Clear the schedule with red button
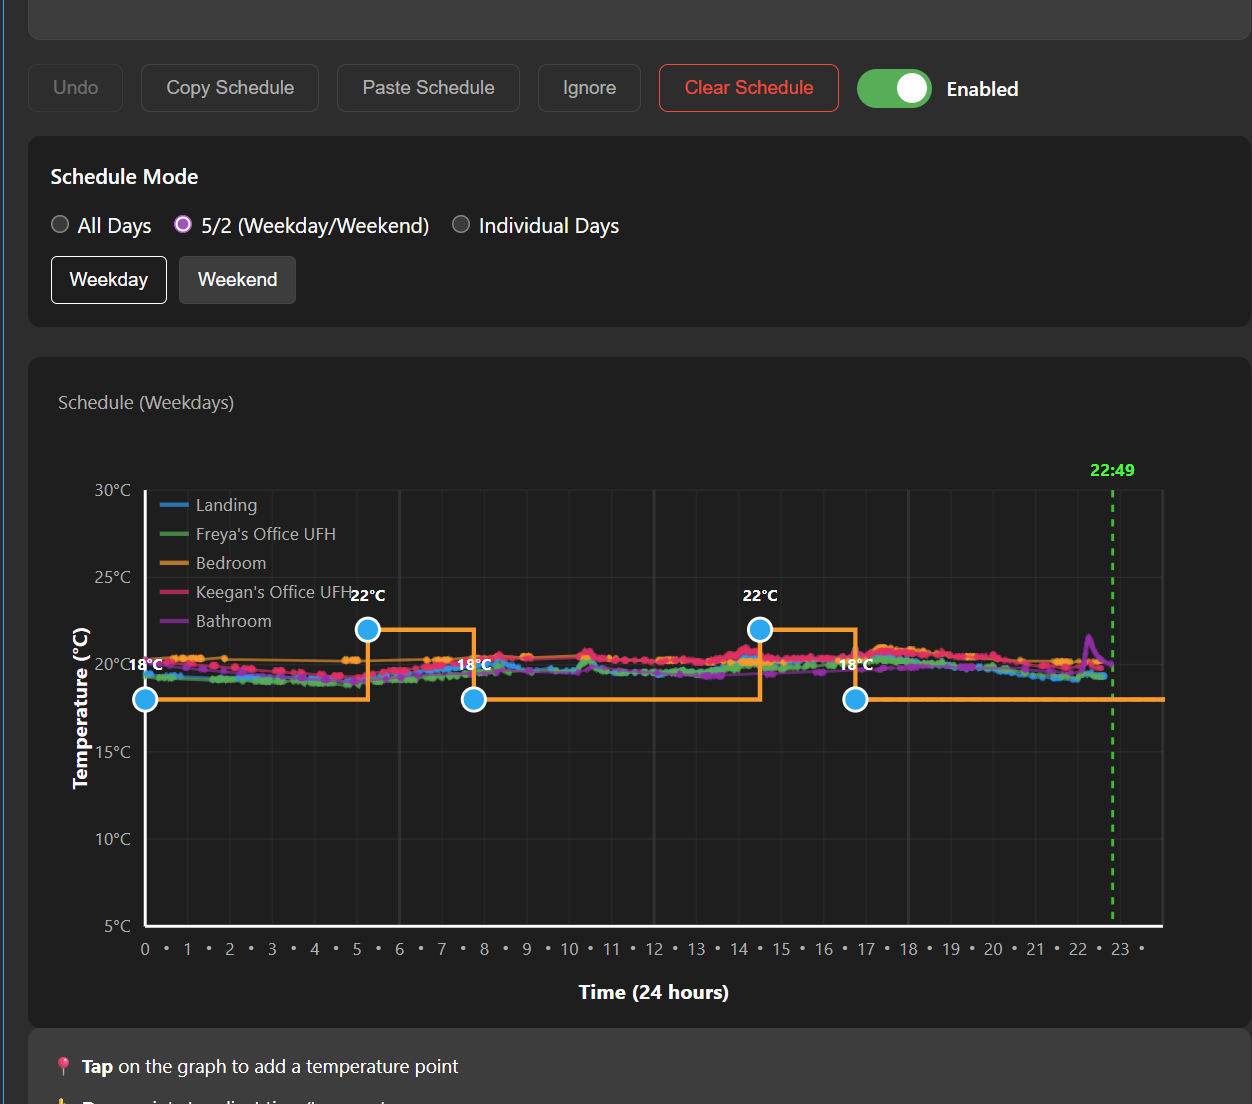Viewport: 1252px width, 1104px height. point(749,88)
